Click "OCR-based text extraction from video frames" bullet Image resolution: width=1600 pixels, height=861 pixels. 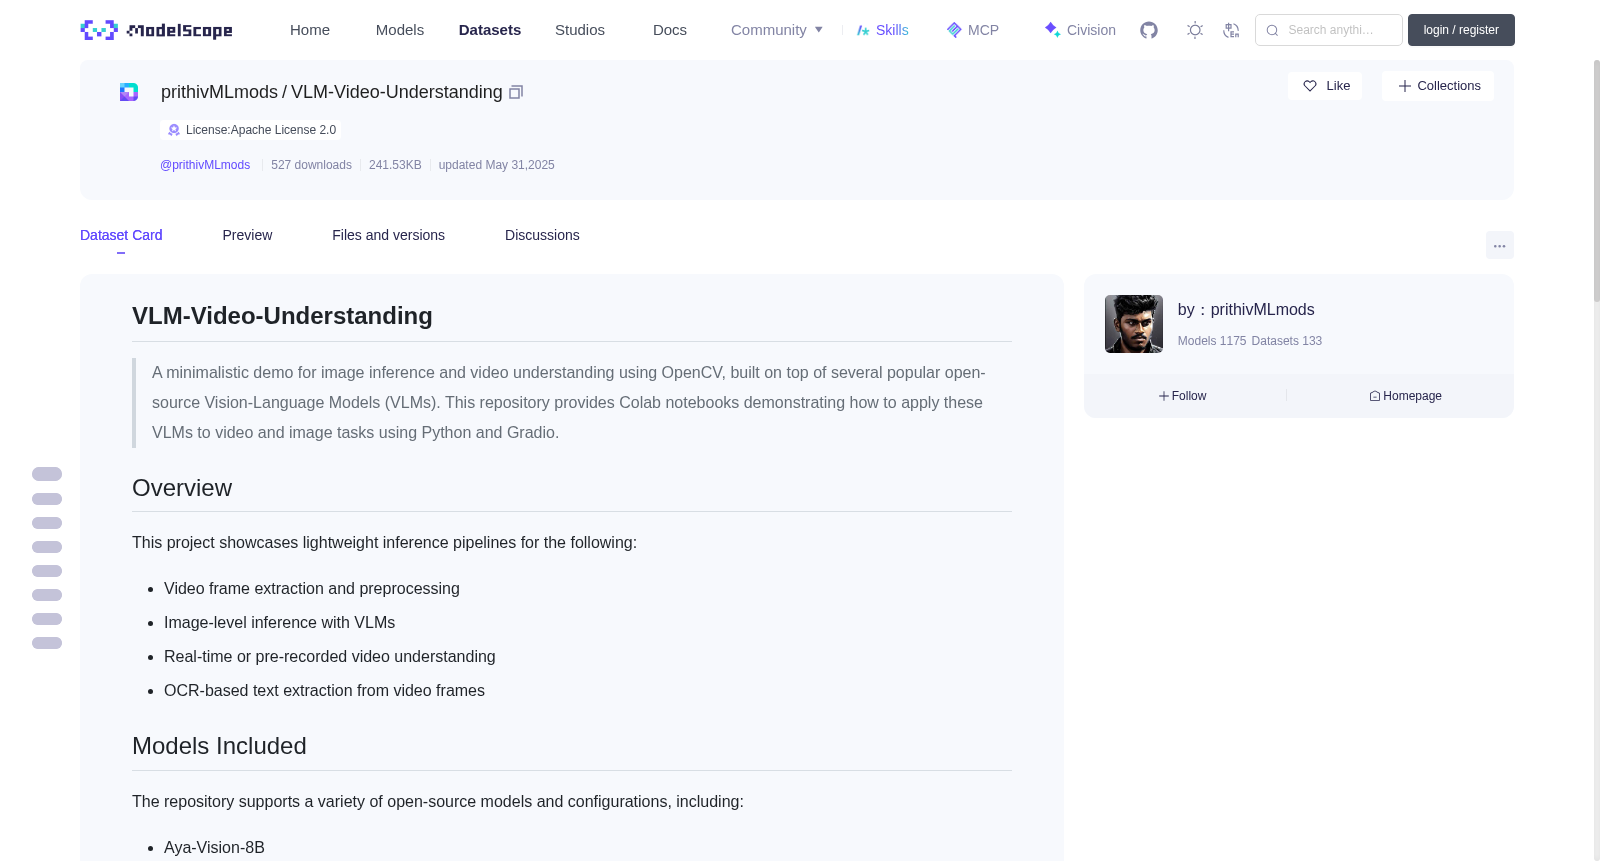pos(324,691)
